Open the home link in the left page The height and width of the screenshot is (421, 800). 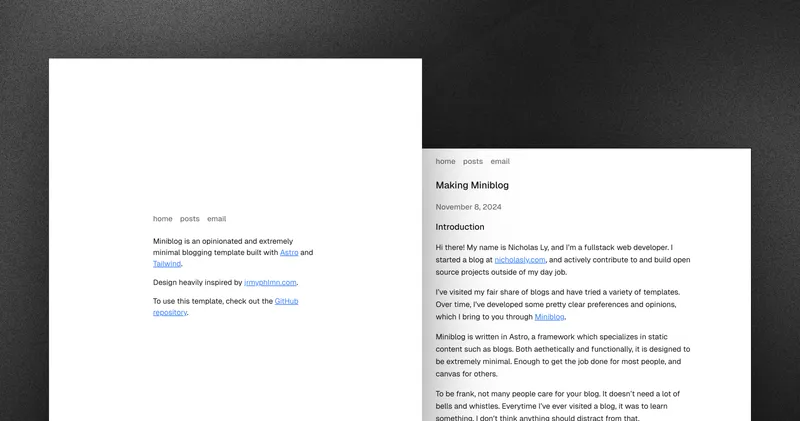pyautogui.click(x=162, y=219)
